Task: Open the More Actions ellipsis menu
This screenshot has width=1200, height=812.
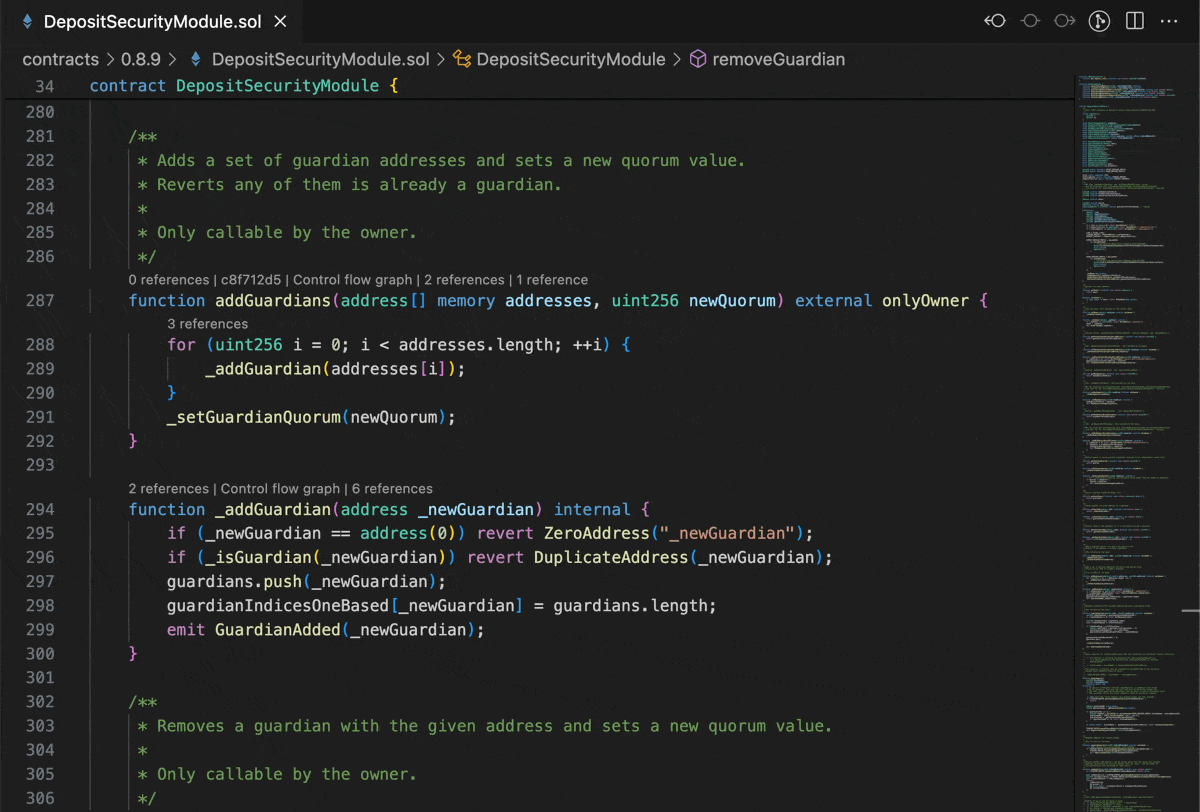Action: (x=1169, y=21)
